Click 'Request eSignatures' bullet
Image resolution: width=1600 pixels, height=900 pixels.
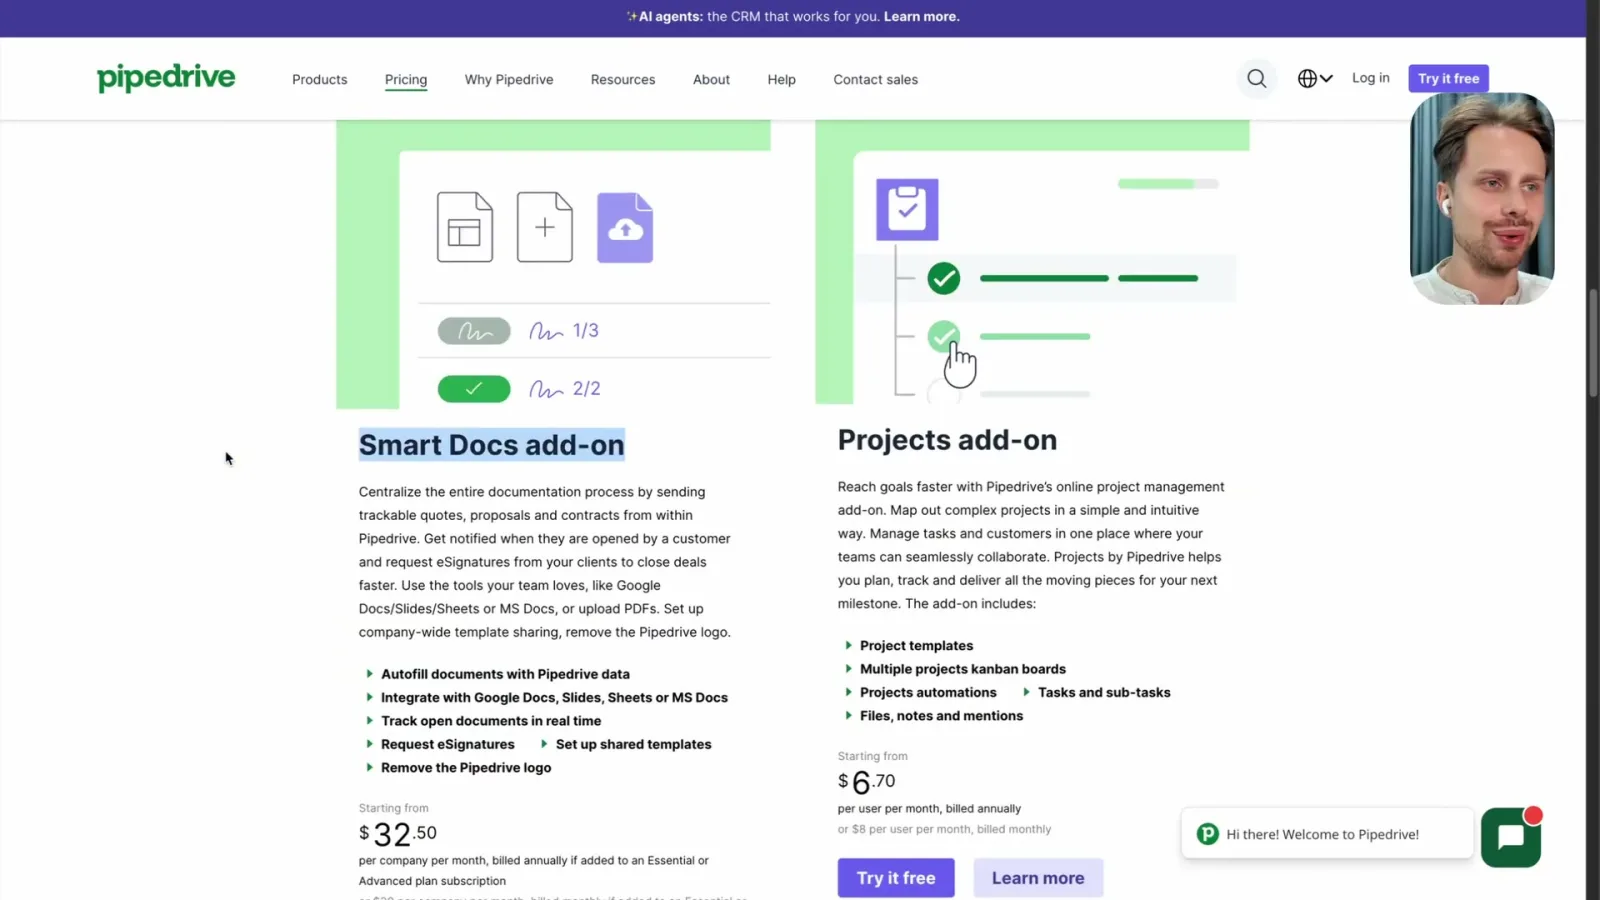448,744
